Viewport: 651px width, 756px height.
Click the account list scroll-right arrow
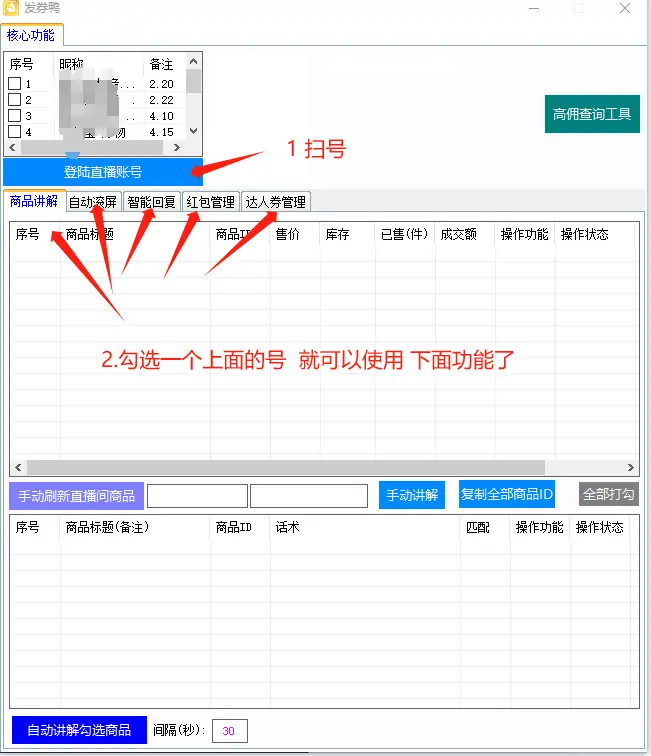pos(177,148)
